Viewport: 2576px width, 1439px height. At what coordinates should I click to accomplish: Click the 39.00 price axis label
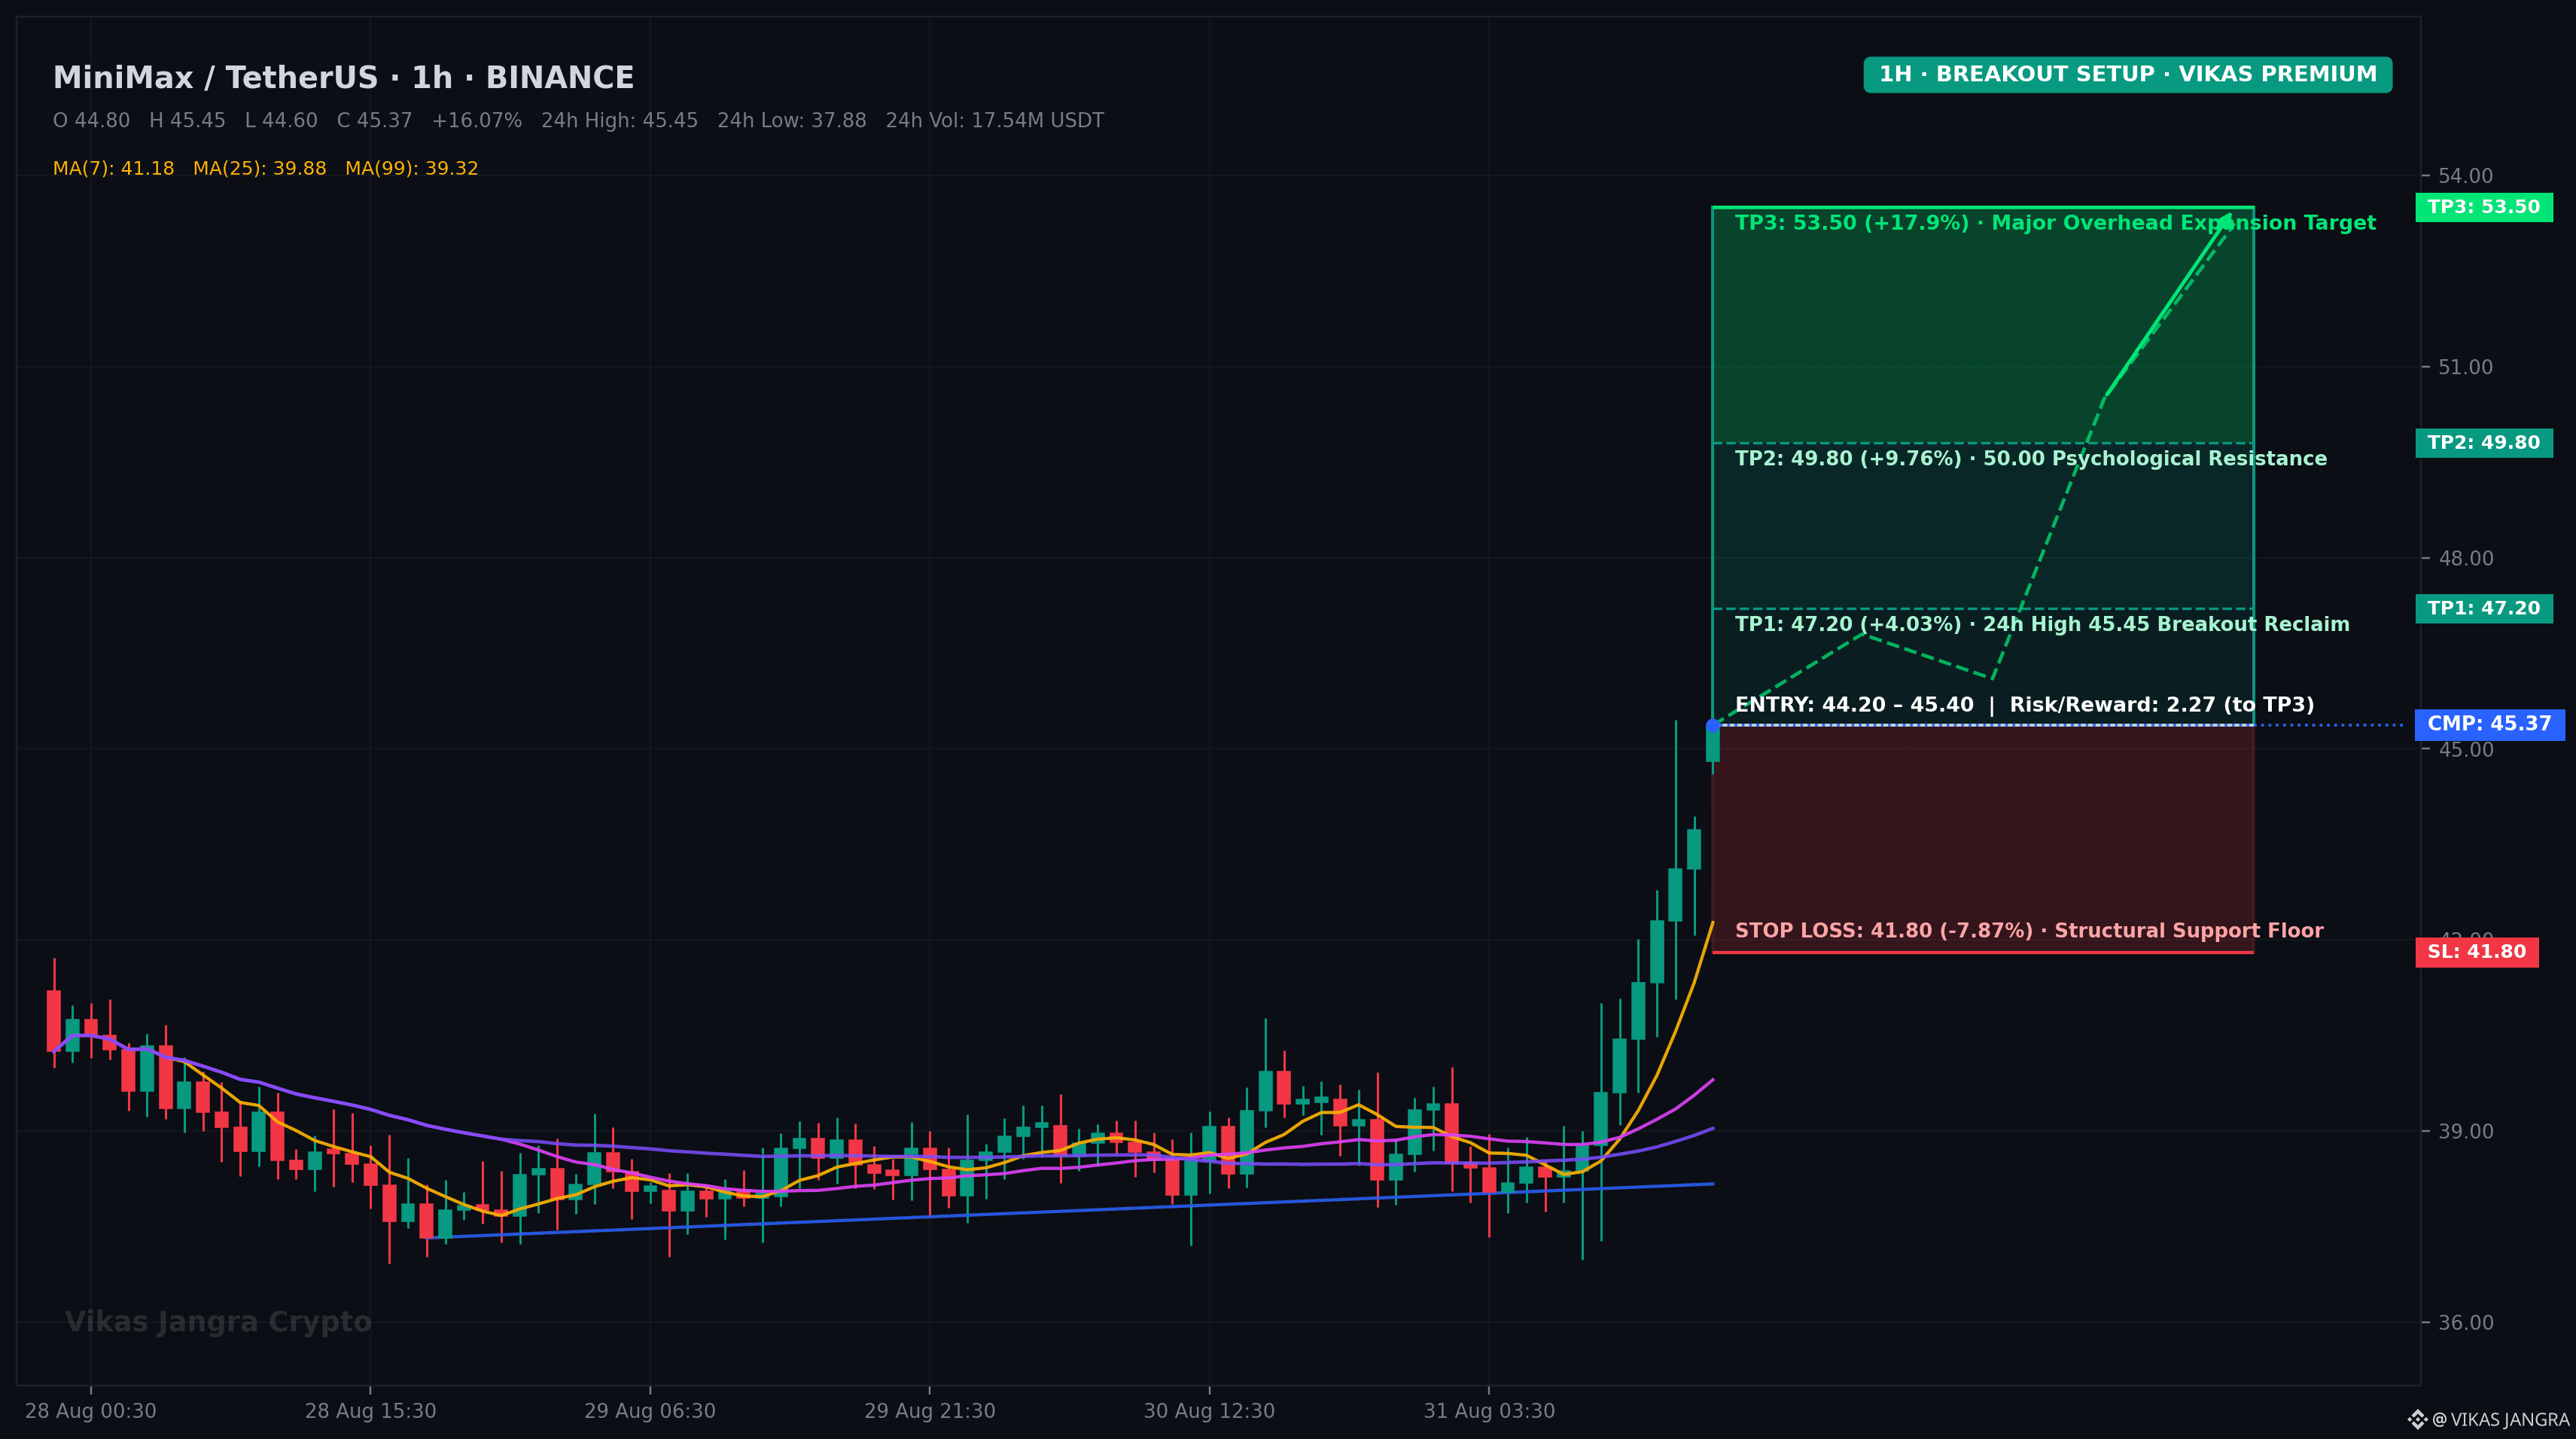click(2465, 1131)
